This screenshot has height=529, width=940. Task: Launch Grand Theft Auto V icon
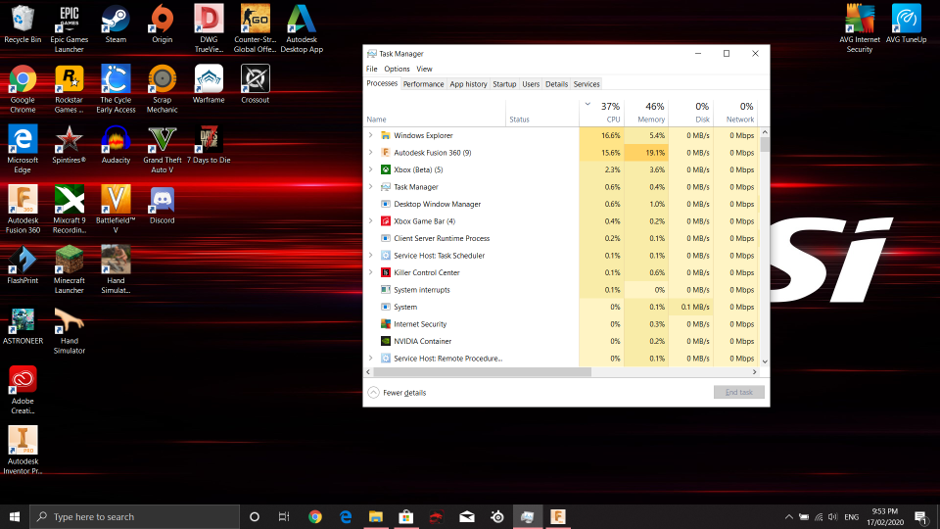pos(162,149)
